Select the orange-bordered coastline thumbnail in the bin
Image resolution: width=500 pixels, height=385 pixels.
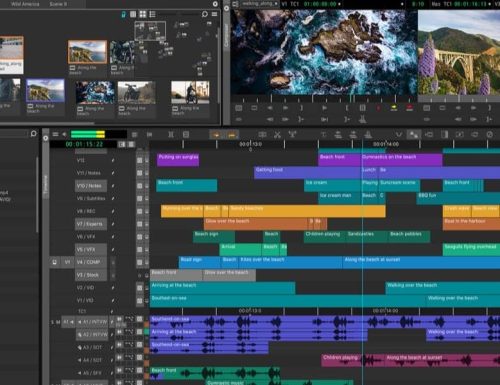[x=87, y=52]
